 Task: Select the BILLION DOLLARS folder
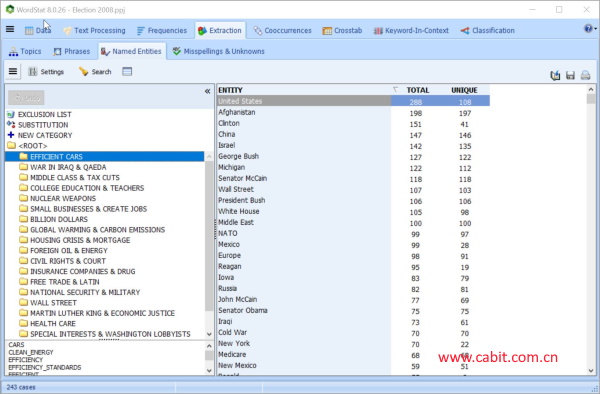click(54, 219)
